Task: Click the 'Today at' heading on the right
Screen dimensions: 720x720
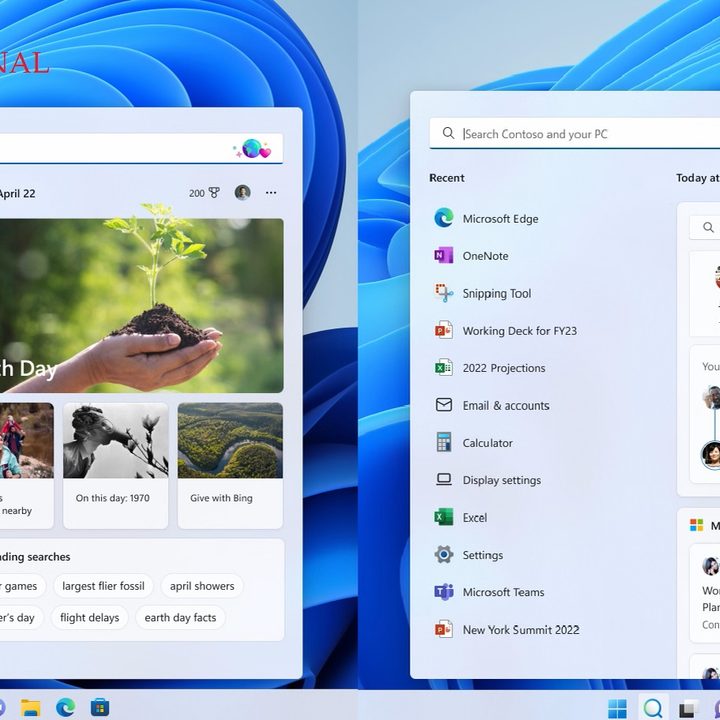Action: 698,178
